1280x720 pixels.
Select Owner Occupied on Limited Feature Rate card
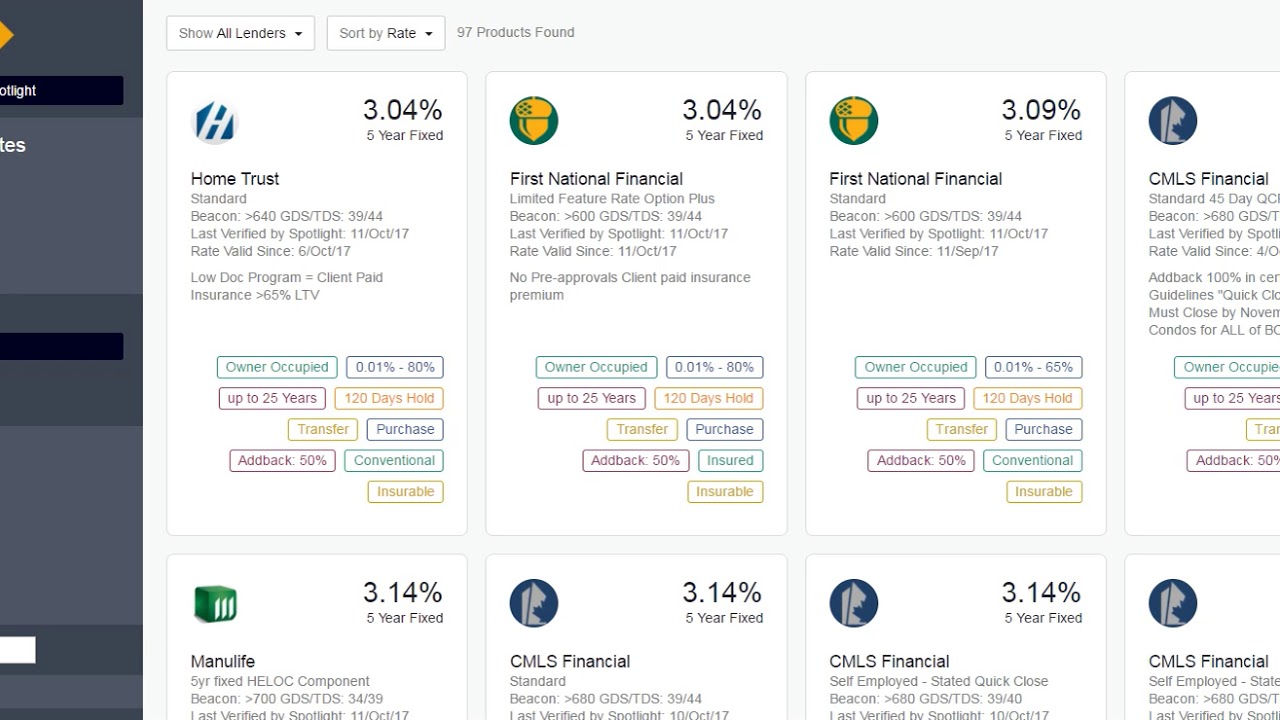pyautogui.click(x=596, y=367)
